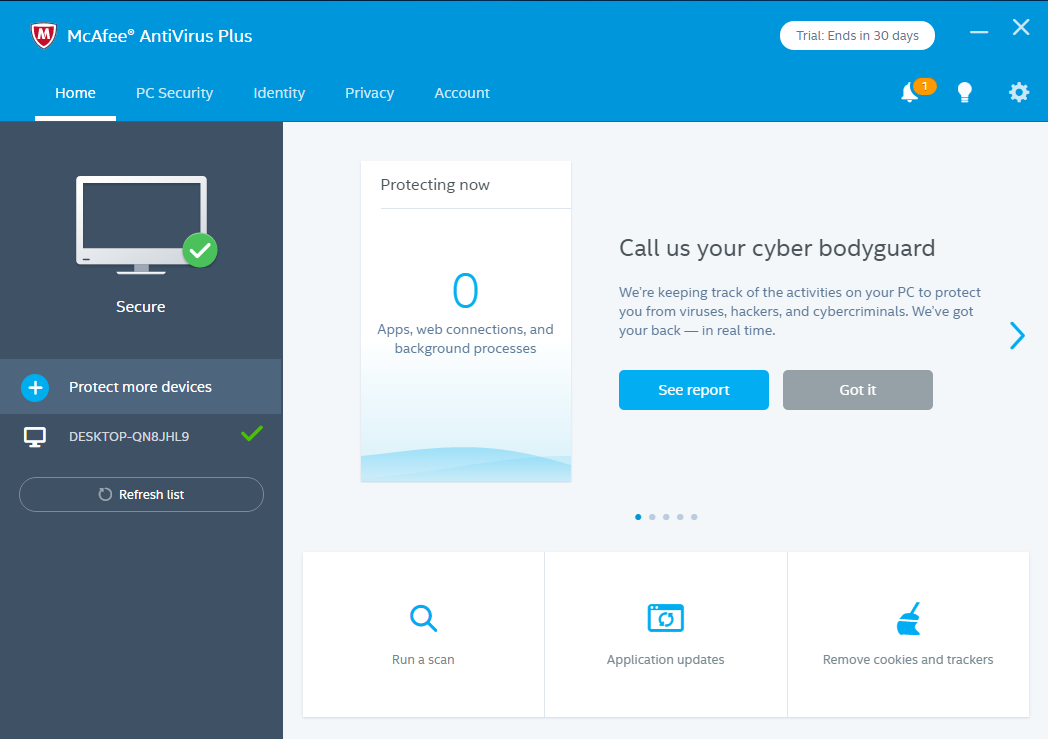Close the McAfee AntiVirus Plus window
The height and width of the screenshot is (739, 1048).
(x=1021, y=27)
